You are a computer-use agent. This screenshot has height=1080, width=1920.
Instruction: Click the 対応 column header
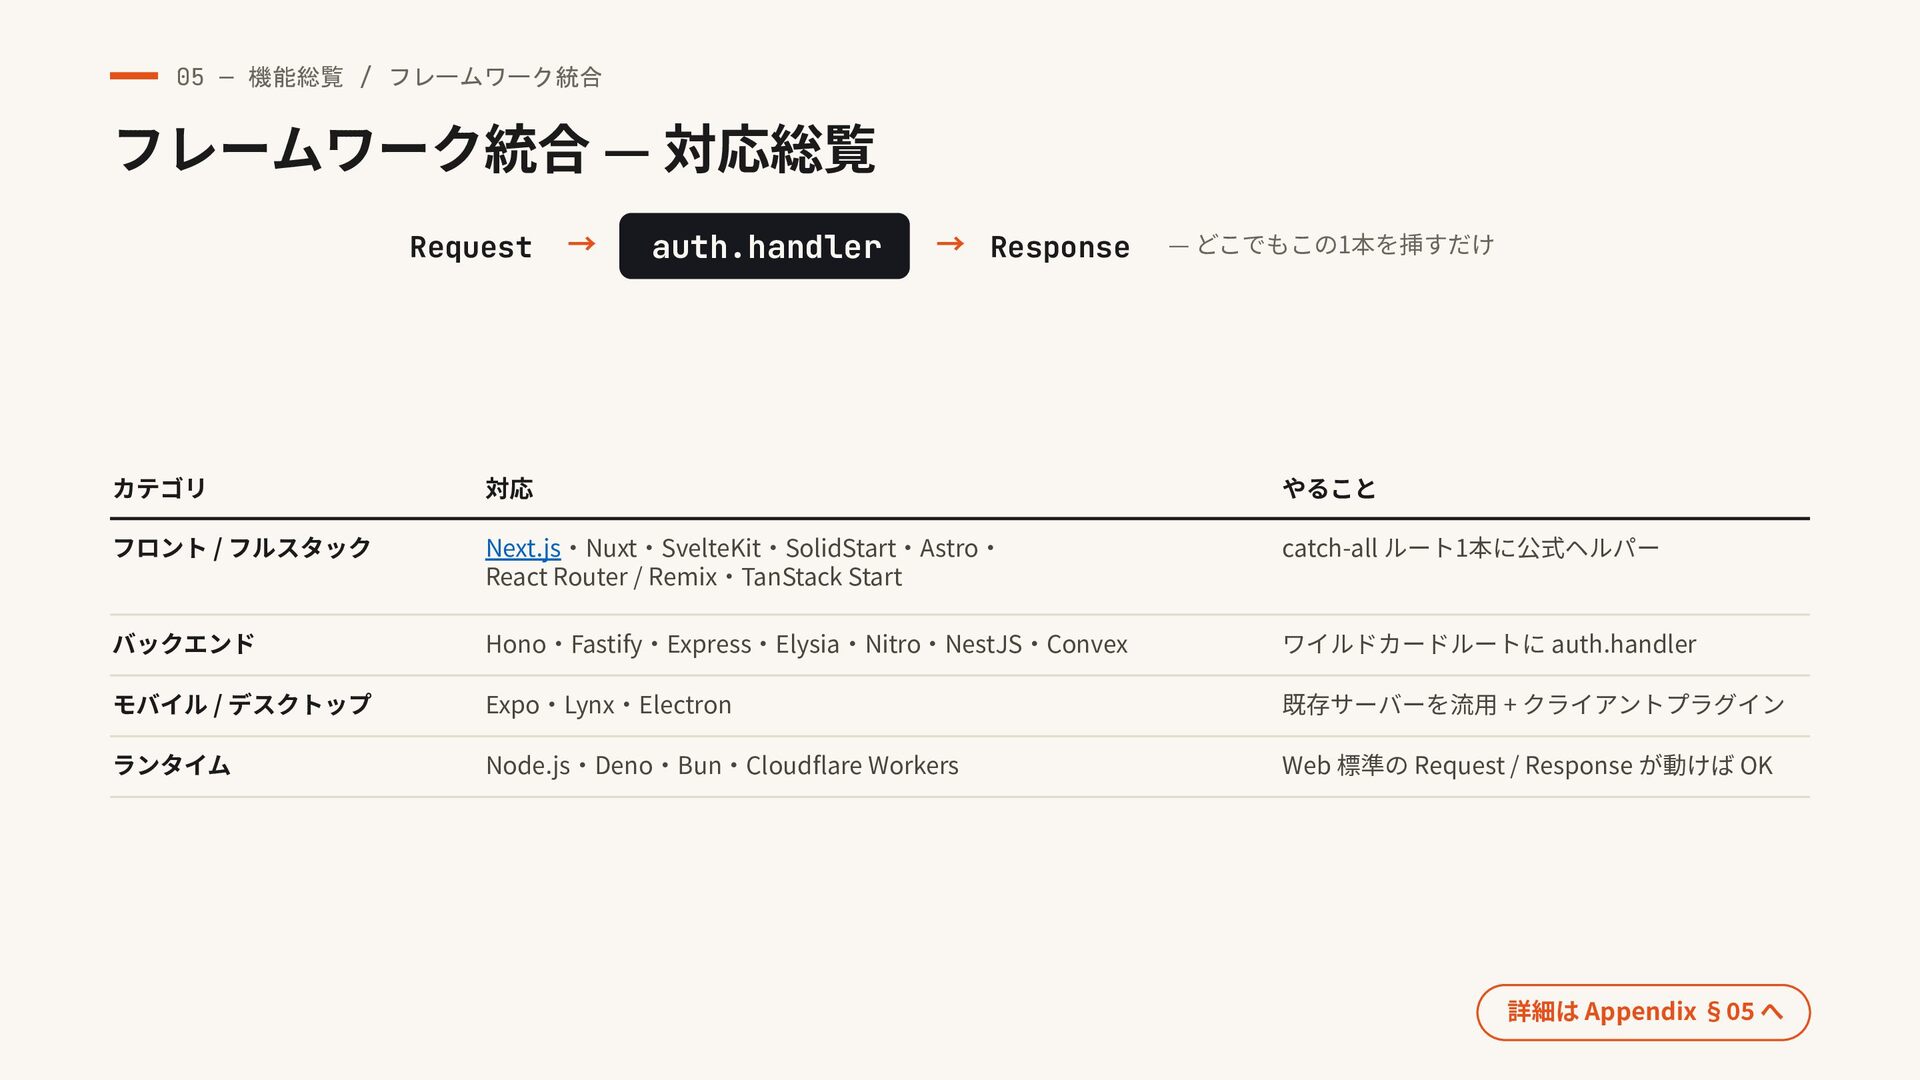(509, 488)
